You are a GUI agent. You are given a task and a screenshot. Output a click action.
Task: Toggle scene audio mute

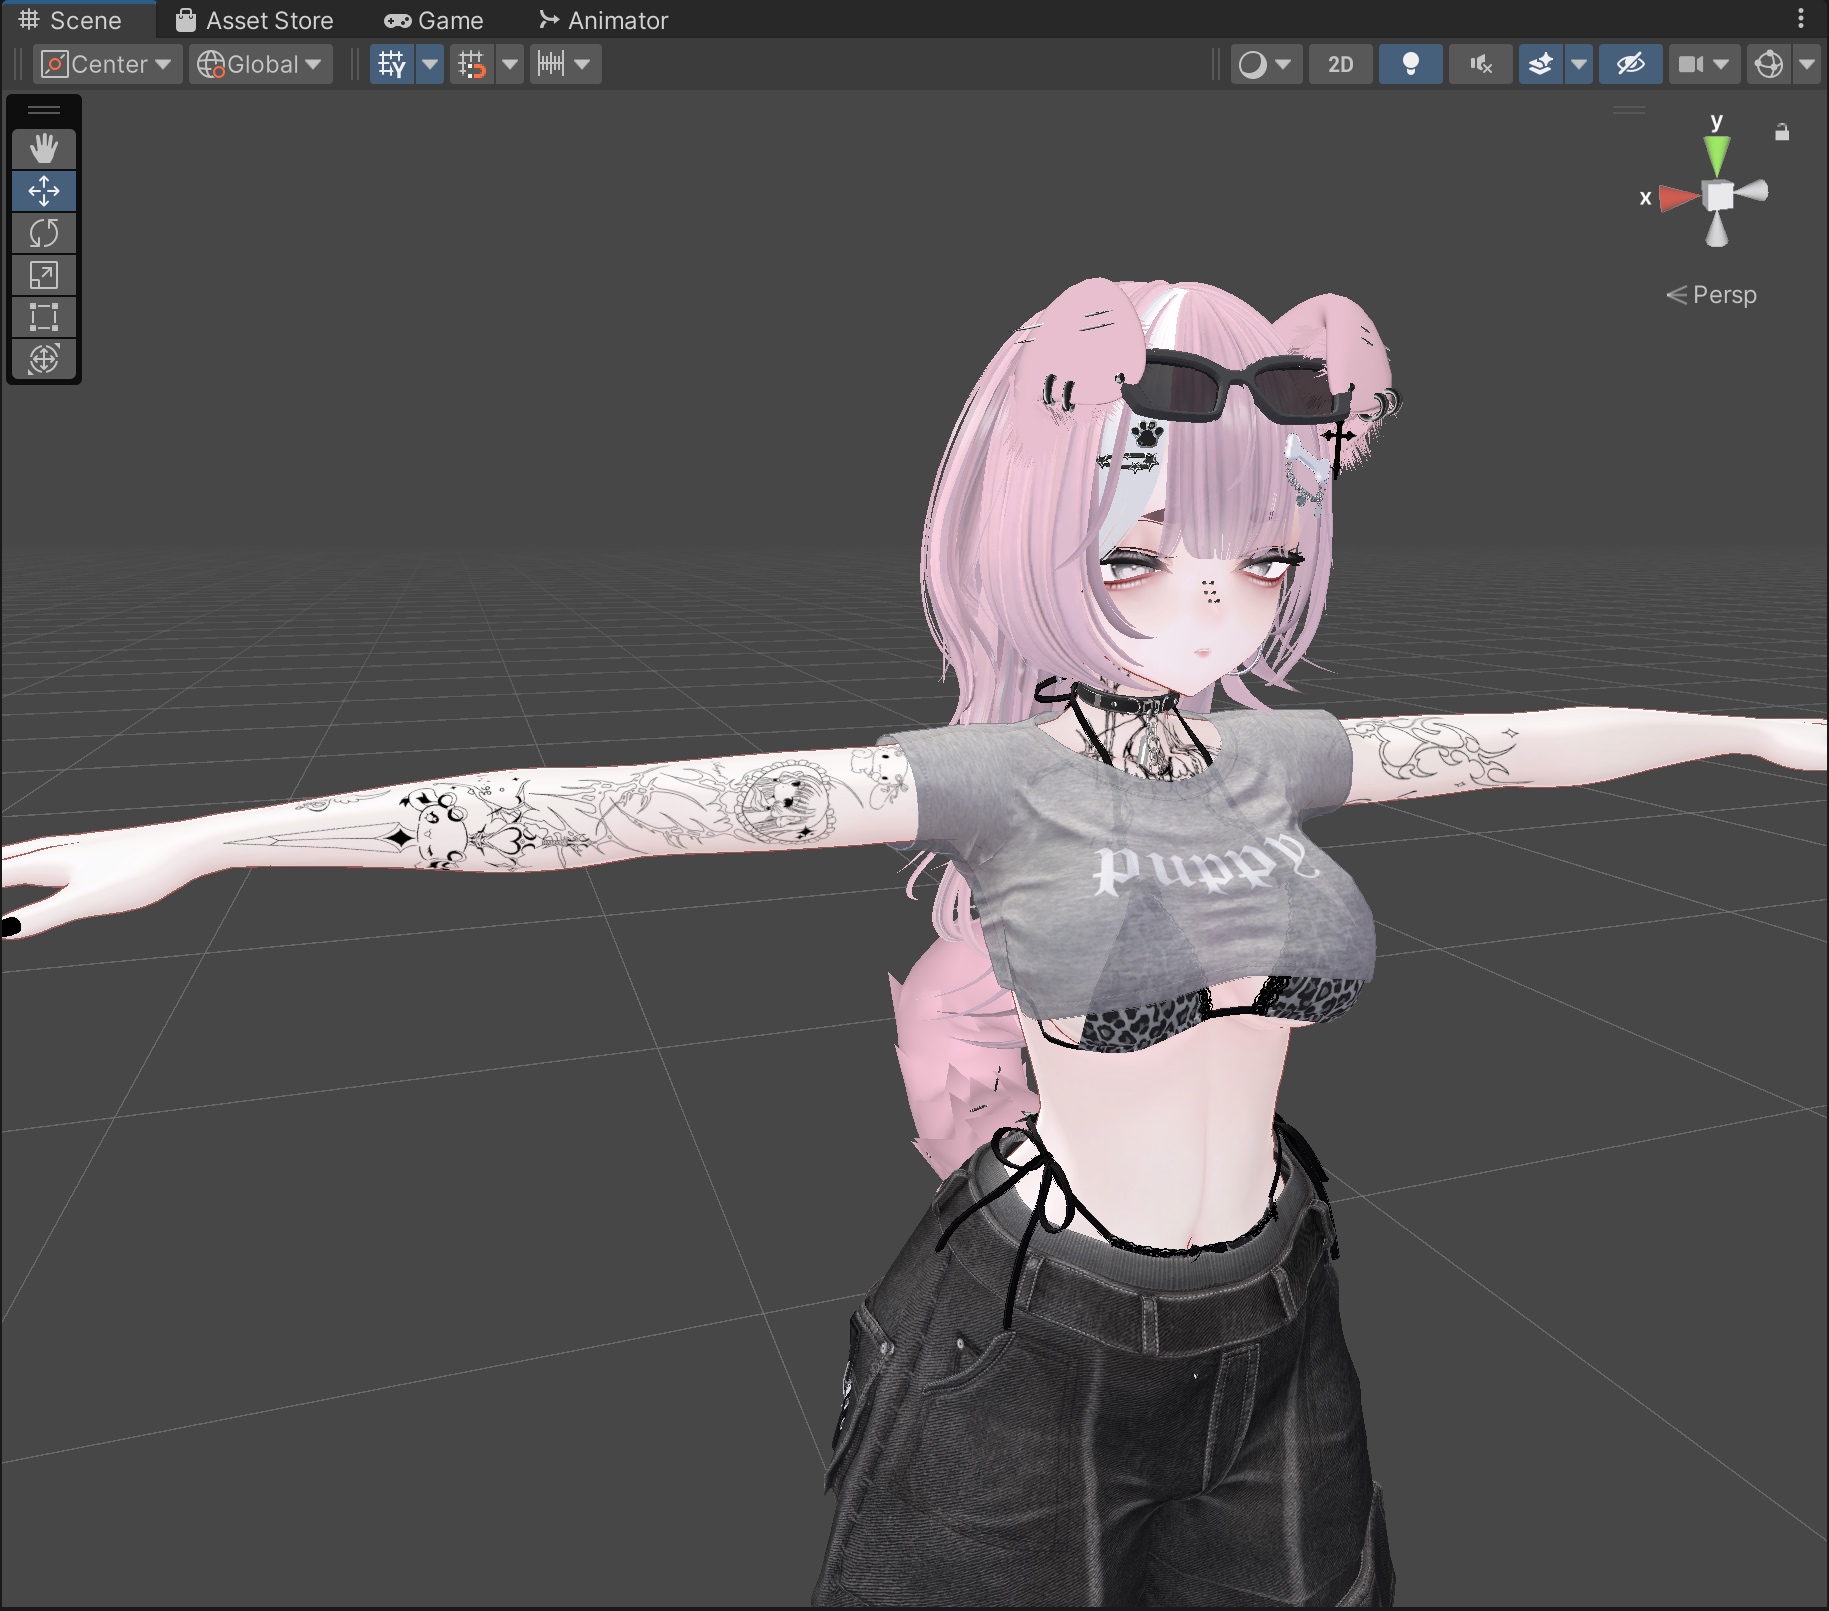pyautogui.click(x=1480, y=65)
